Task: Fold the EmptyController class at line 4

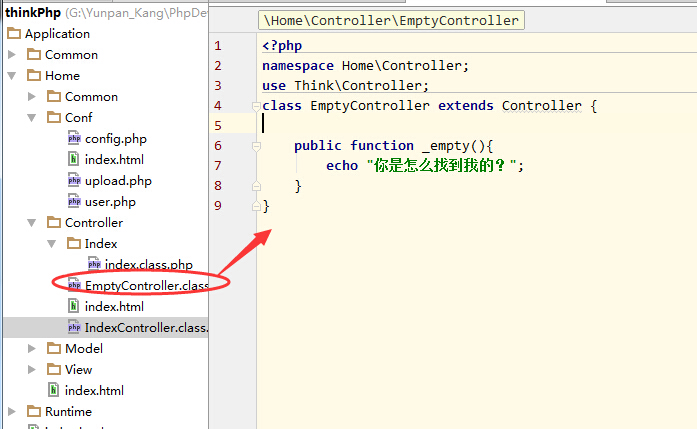Action: (x=257, y=106)
